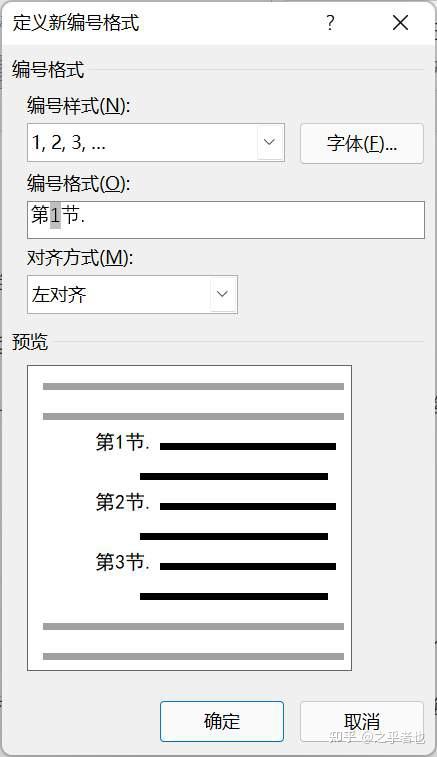
Task: Expand the 对齐方式 dropdown arrow
Action: tap(222, 294)
